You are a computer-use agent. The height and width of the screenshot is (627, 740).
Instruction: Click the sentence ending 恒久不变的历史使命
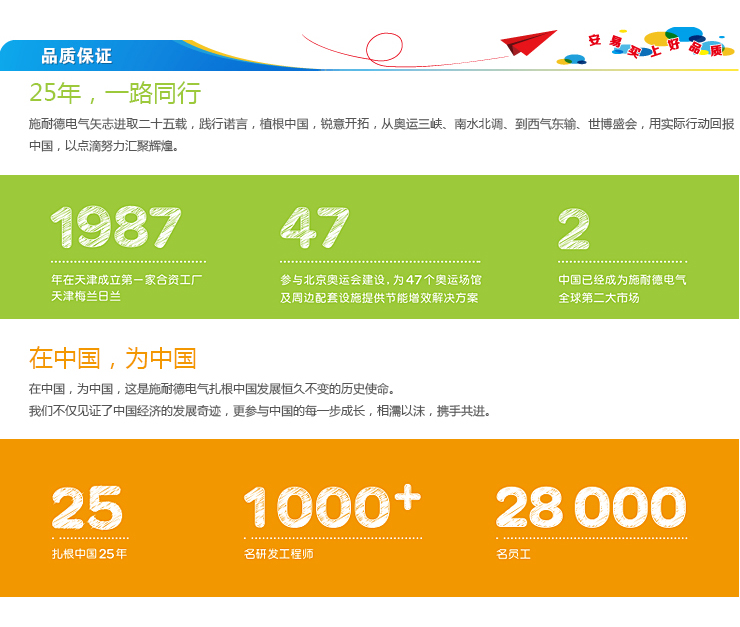click(212, 389)
